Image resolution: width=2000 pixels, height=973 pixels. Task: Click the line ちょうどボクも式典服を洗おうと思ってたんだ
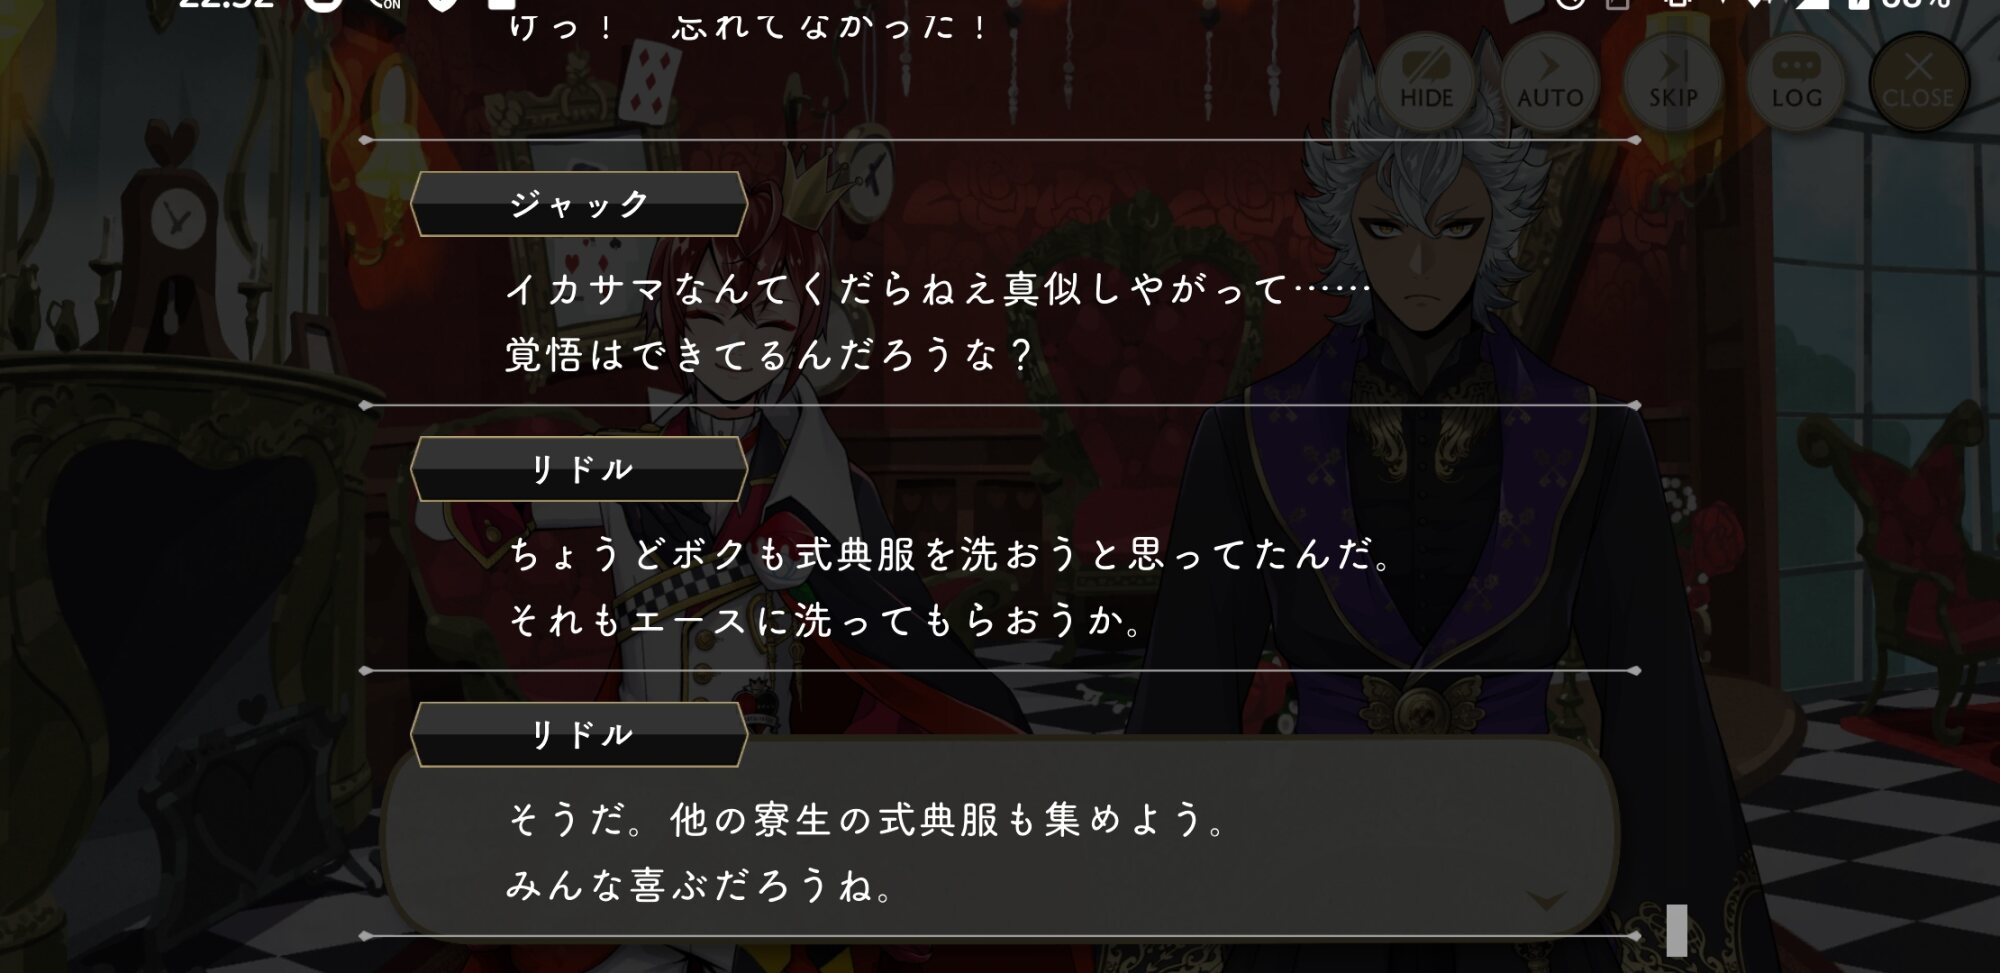(x=949, y=554)
